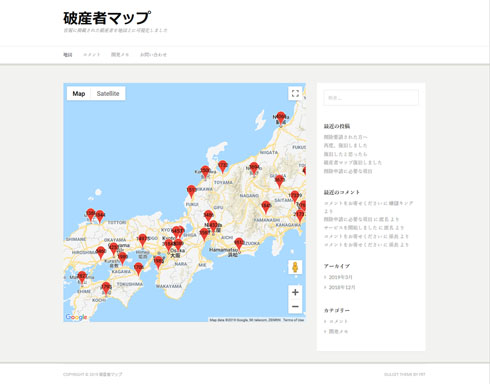The width and height of the screenshot is (490, 387).
Task: Open the 開発メモ category in the sidebar
Action: 338,331
